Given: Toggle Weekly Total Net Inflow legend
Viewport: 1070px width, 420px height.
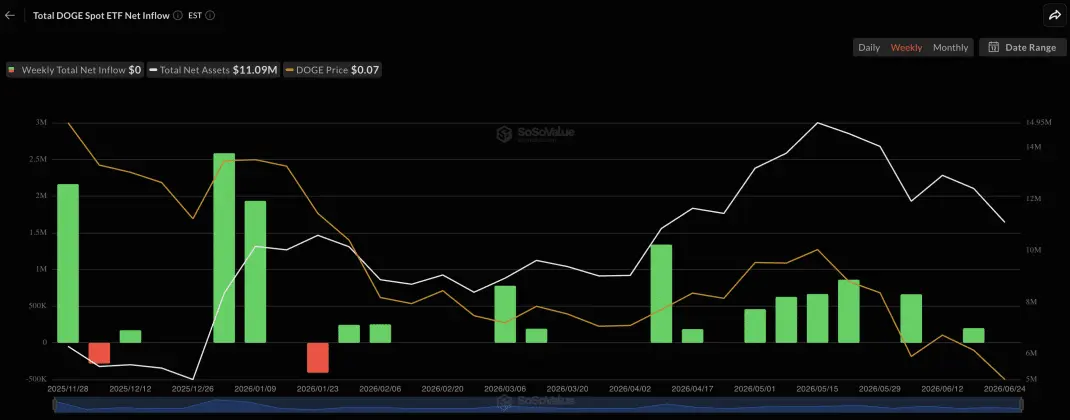Looking at the screenshot, I should [75, 70].
